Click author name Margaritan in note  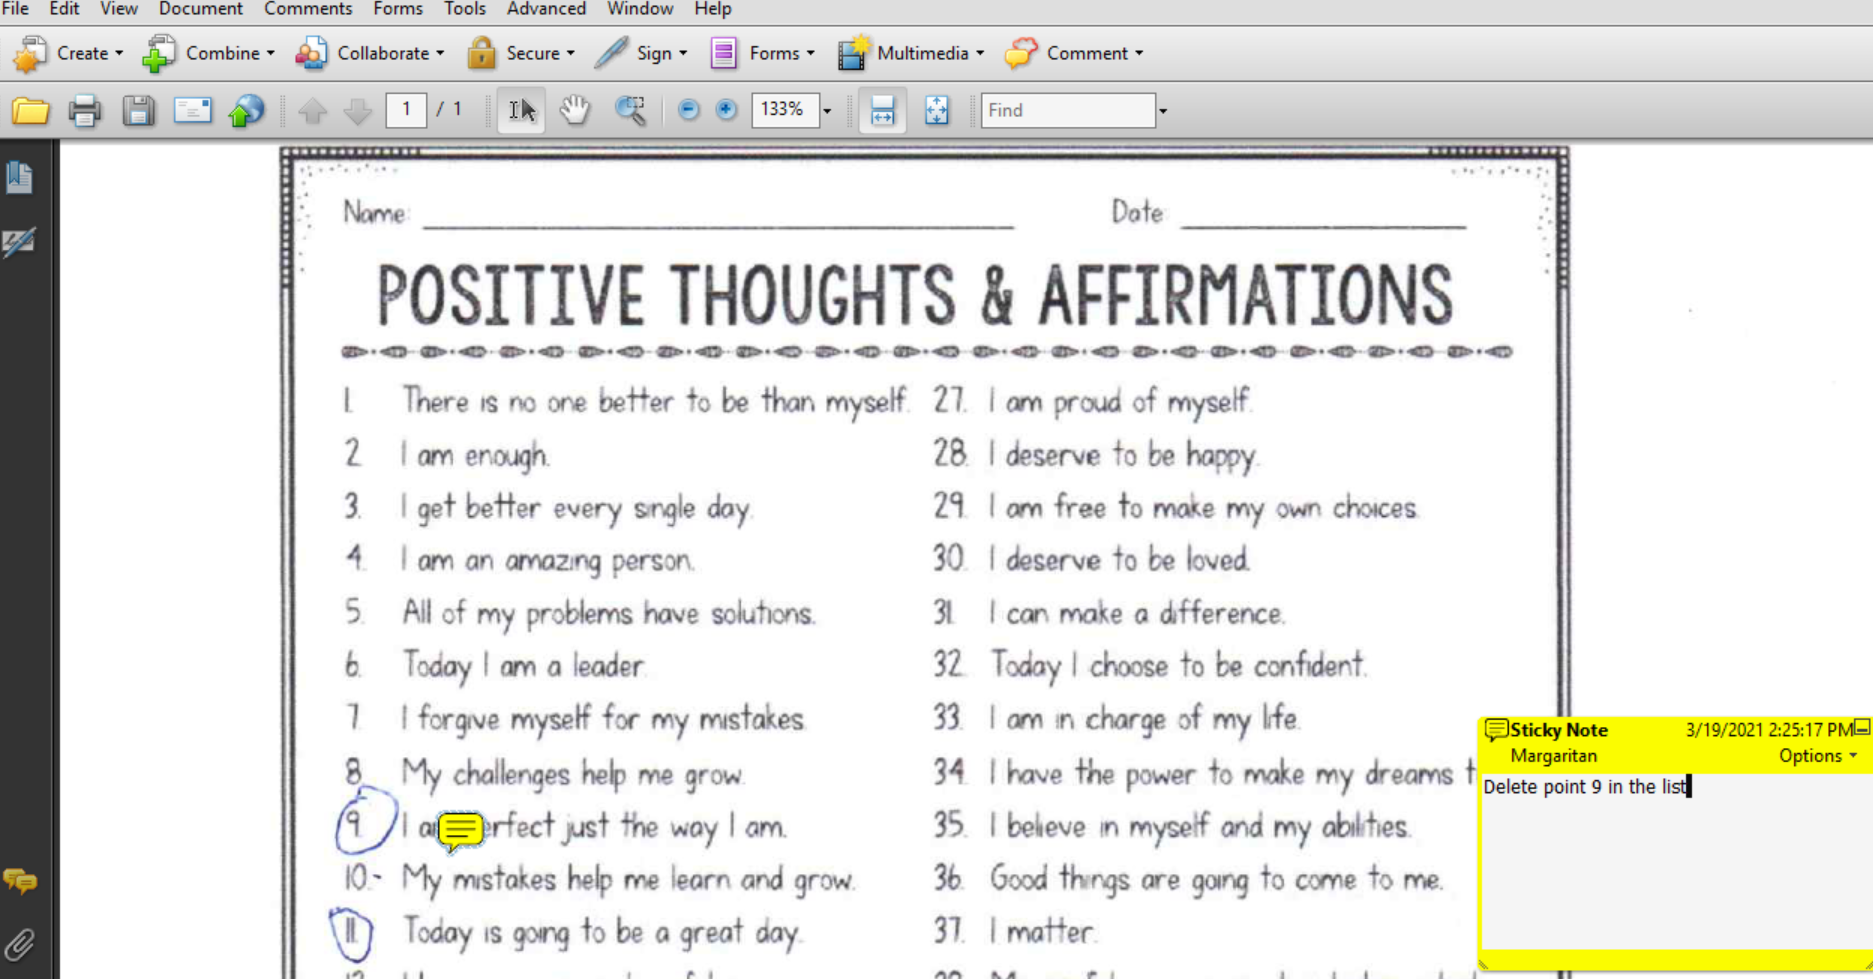coord(1553,756)
